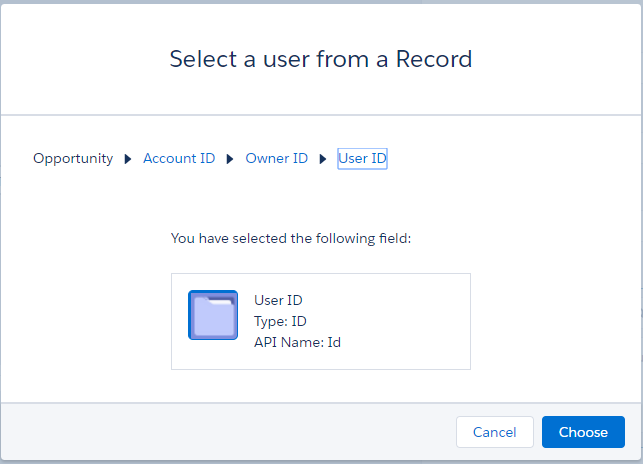The image size is (643, 464).
Task: Click arrow between Account ID and Owner ID
Action: (x=230, y=159)
